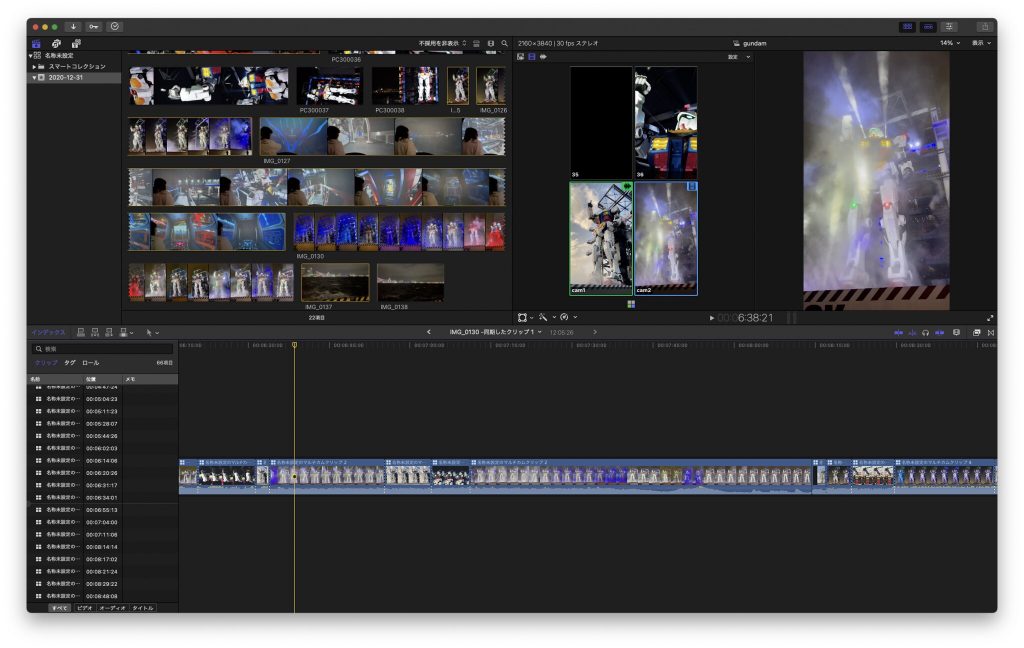Click the Import Media arrow icon
The width and height of the screenshot is (1024, 648).
tap(75, 26)
